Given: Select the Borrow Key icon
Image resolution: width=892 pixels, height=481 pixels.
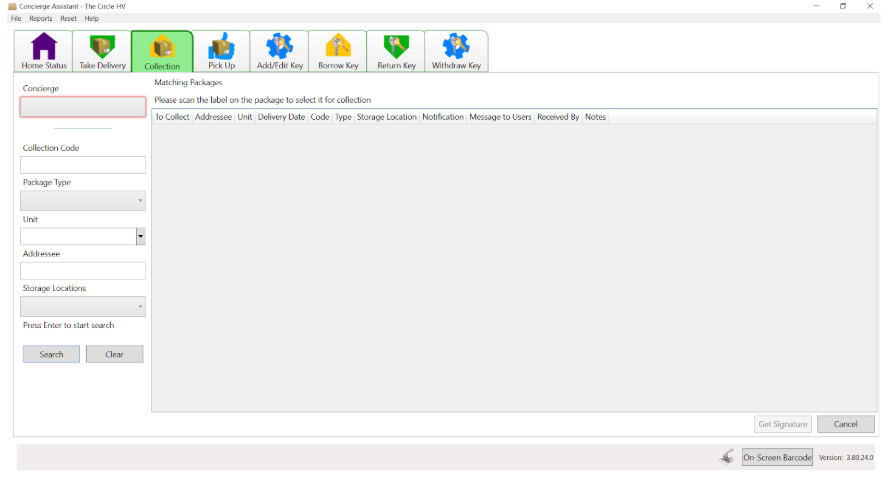Looking at the screenshot, I should pyautogui.click(x=338, y=47).
